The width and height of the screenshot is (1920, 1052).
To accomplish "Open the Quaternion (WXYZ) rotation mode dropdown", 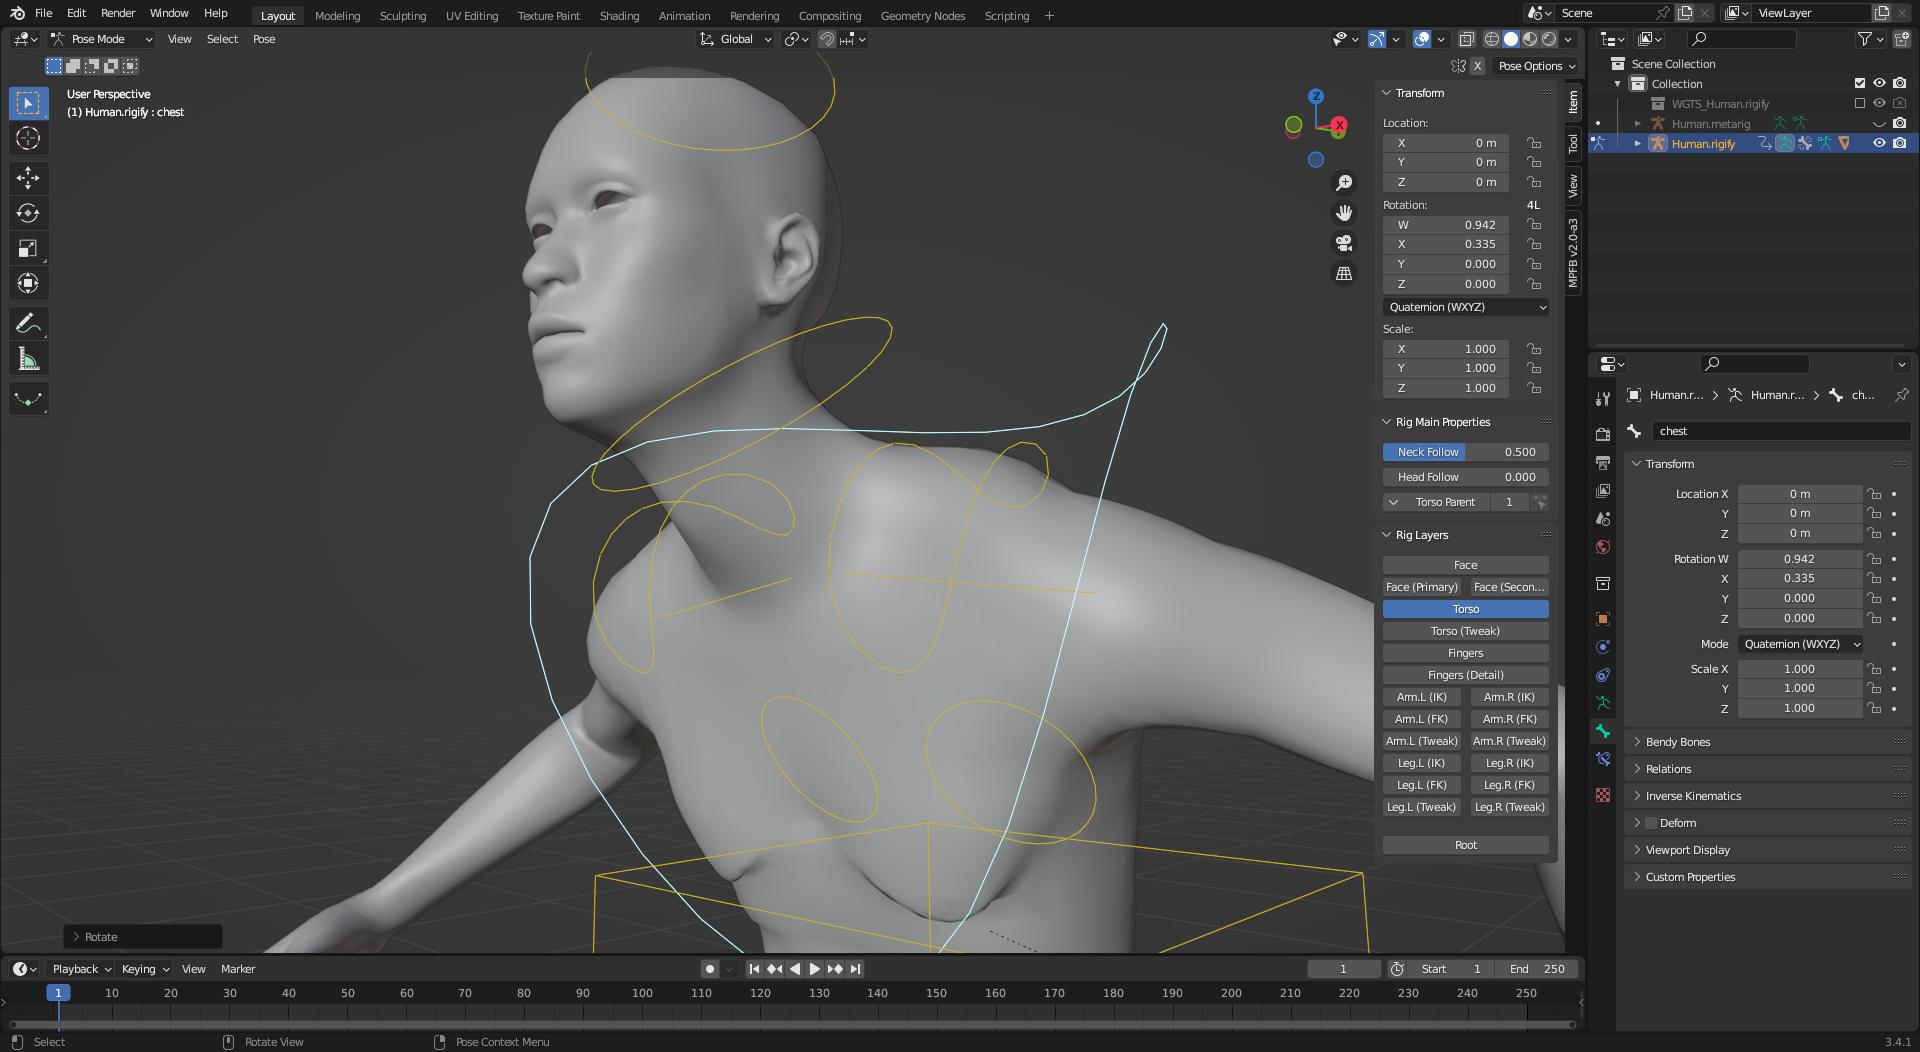I will pos(1465,307).
